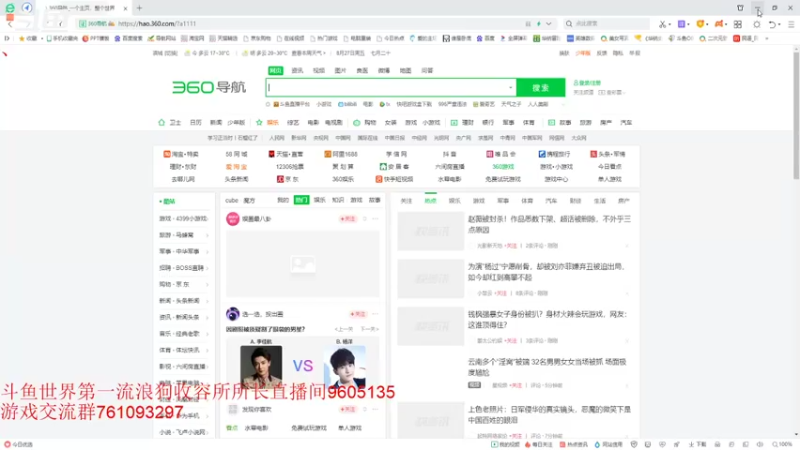Open the search box suggestion dropdown arrow
Screen dimensions: 800x450
click(510, 88)
